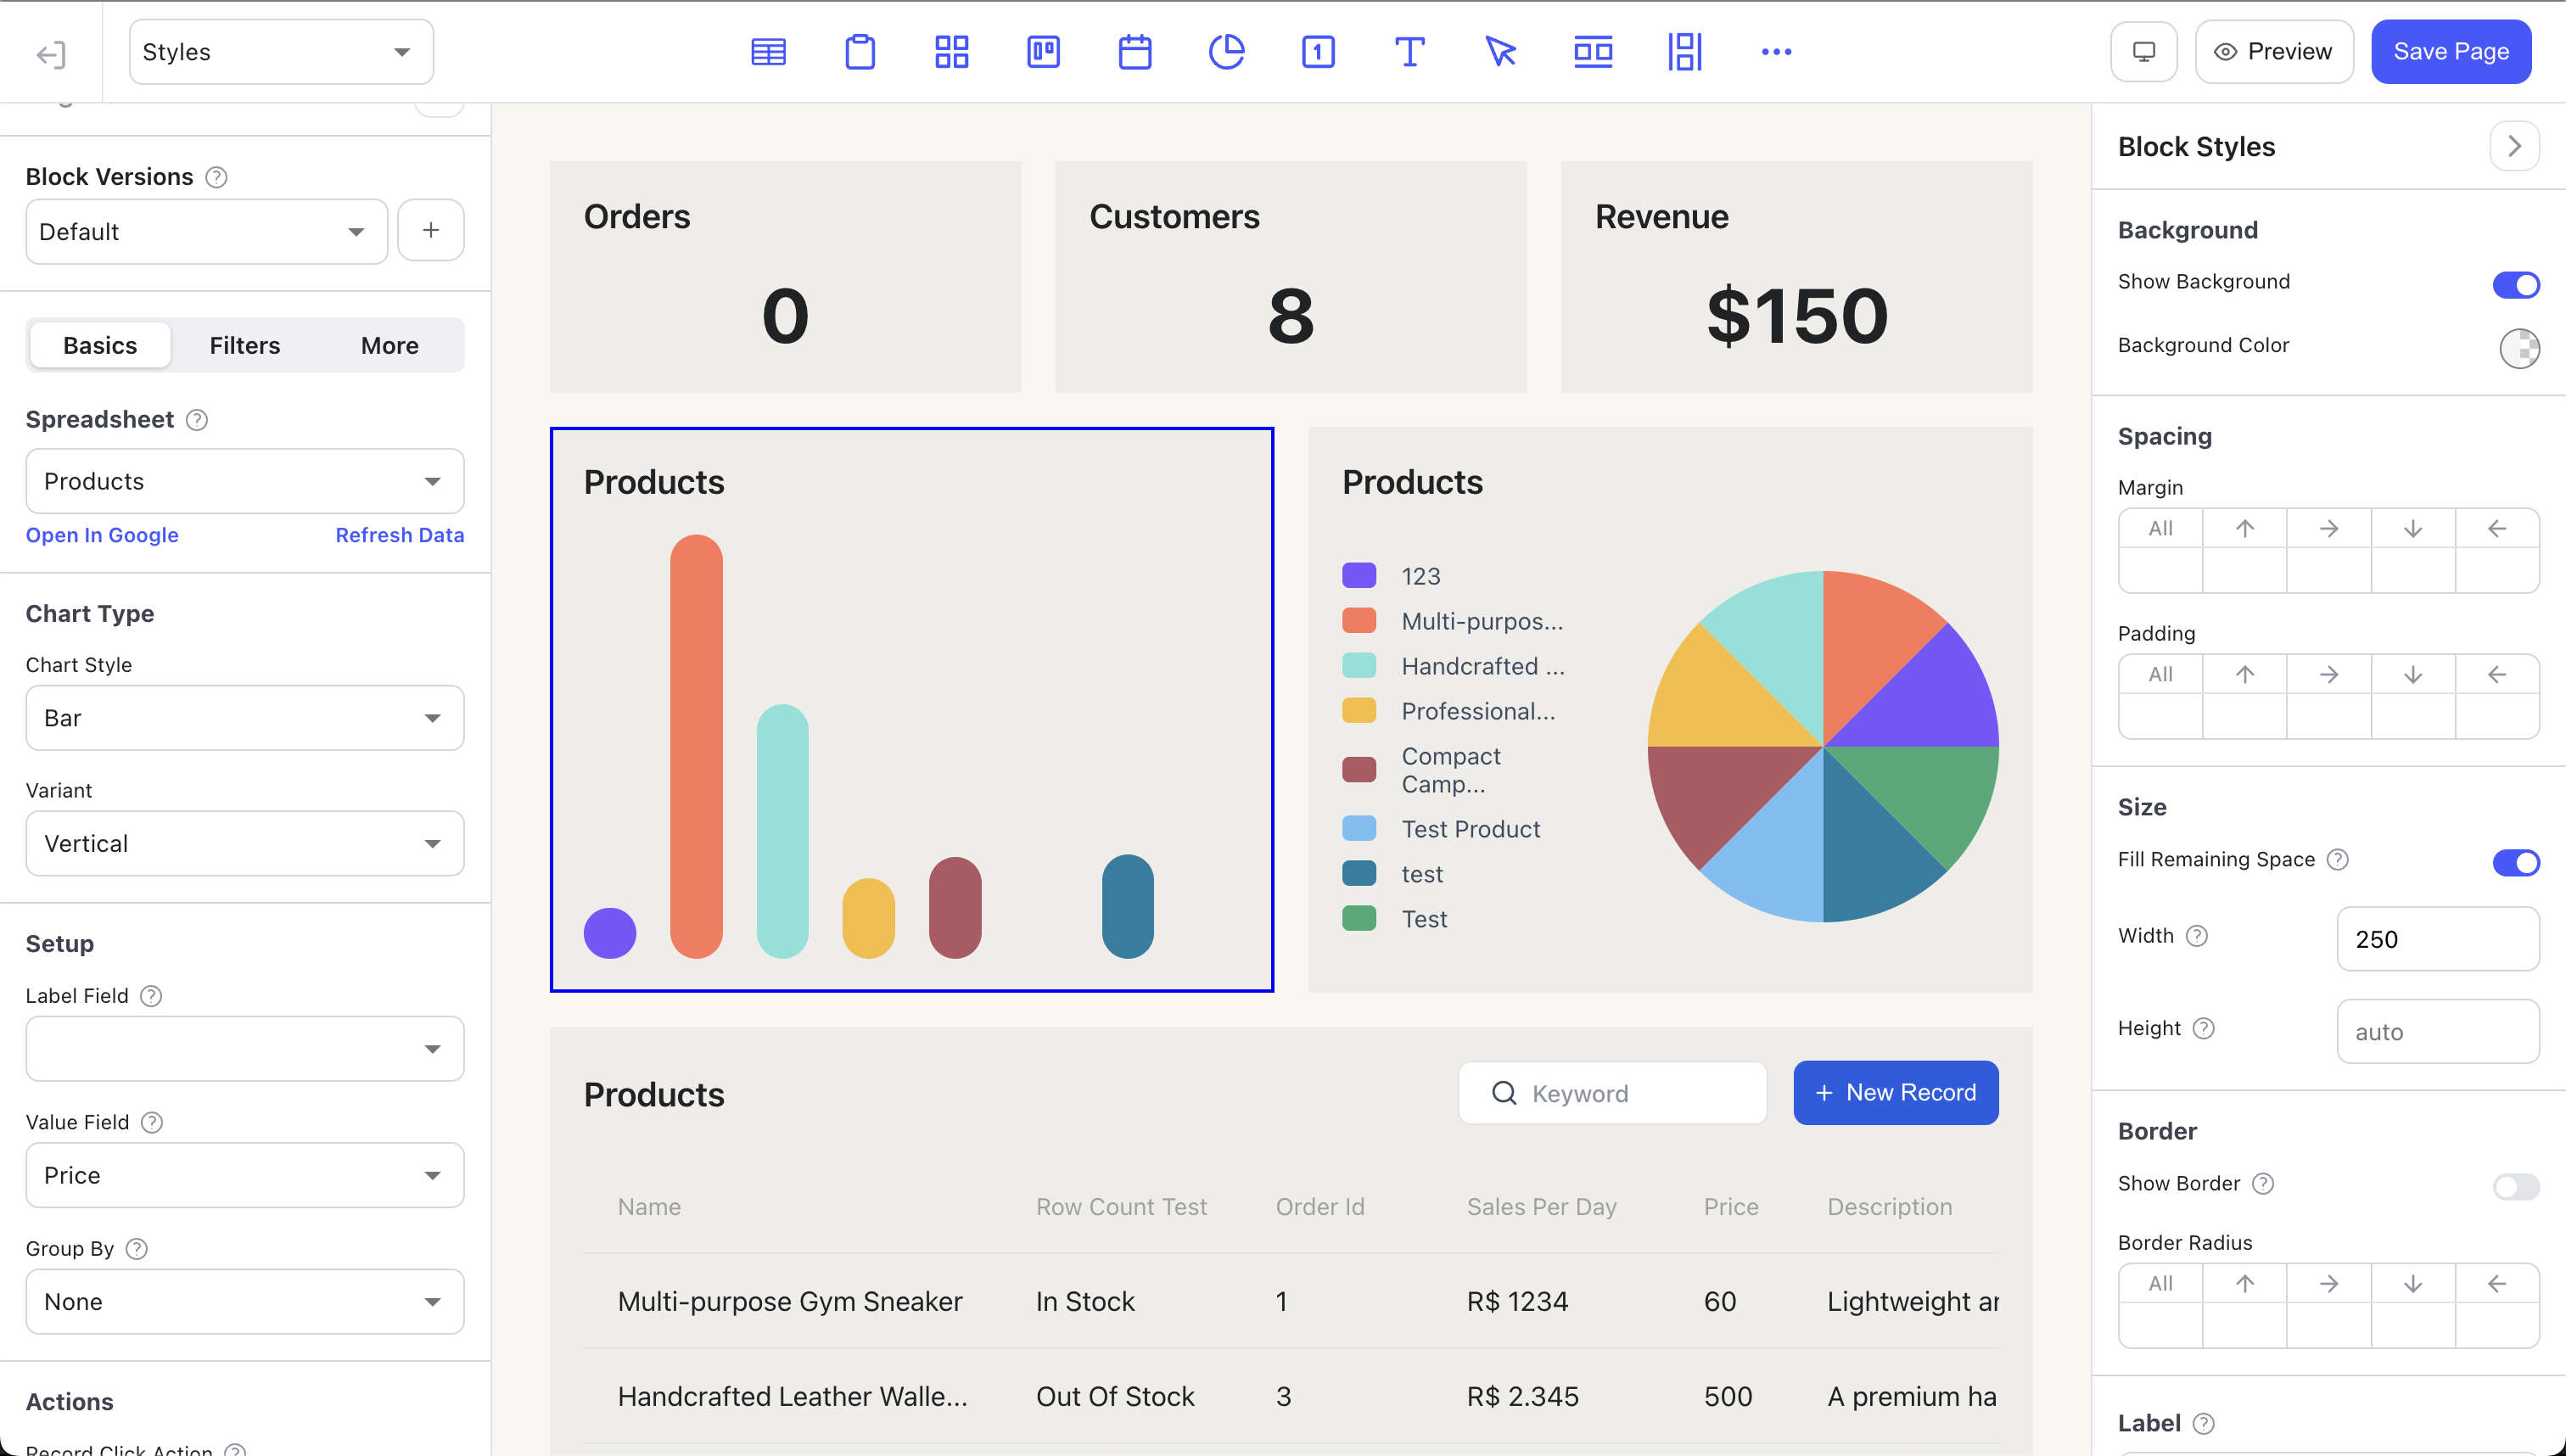Select the calendar block icon

1134,52
